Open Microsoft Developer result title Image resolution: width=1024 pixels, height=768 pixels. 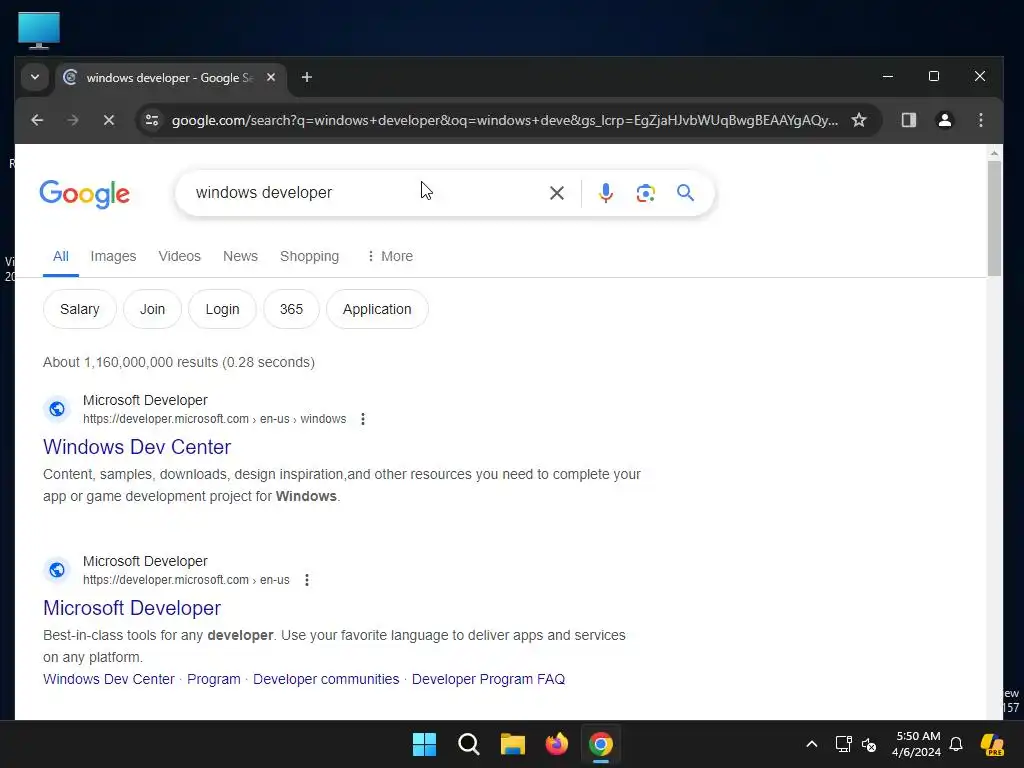point(132,608)
